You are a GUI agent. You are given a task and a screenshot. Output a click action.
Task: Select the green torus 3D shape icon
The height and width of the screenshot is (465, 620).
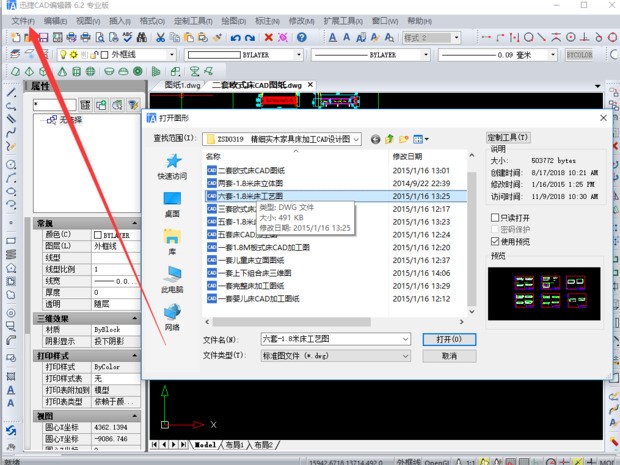click(138, 72)
